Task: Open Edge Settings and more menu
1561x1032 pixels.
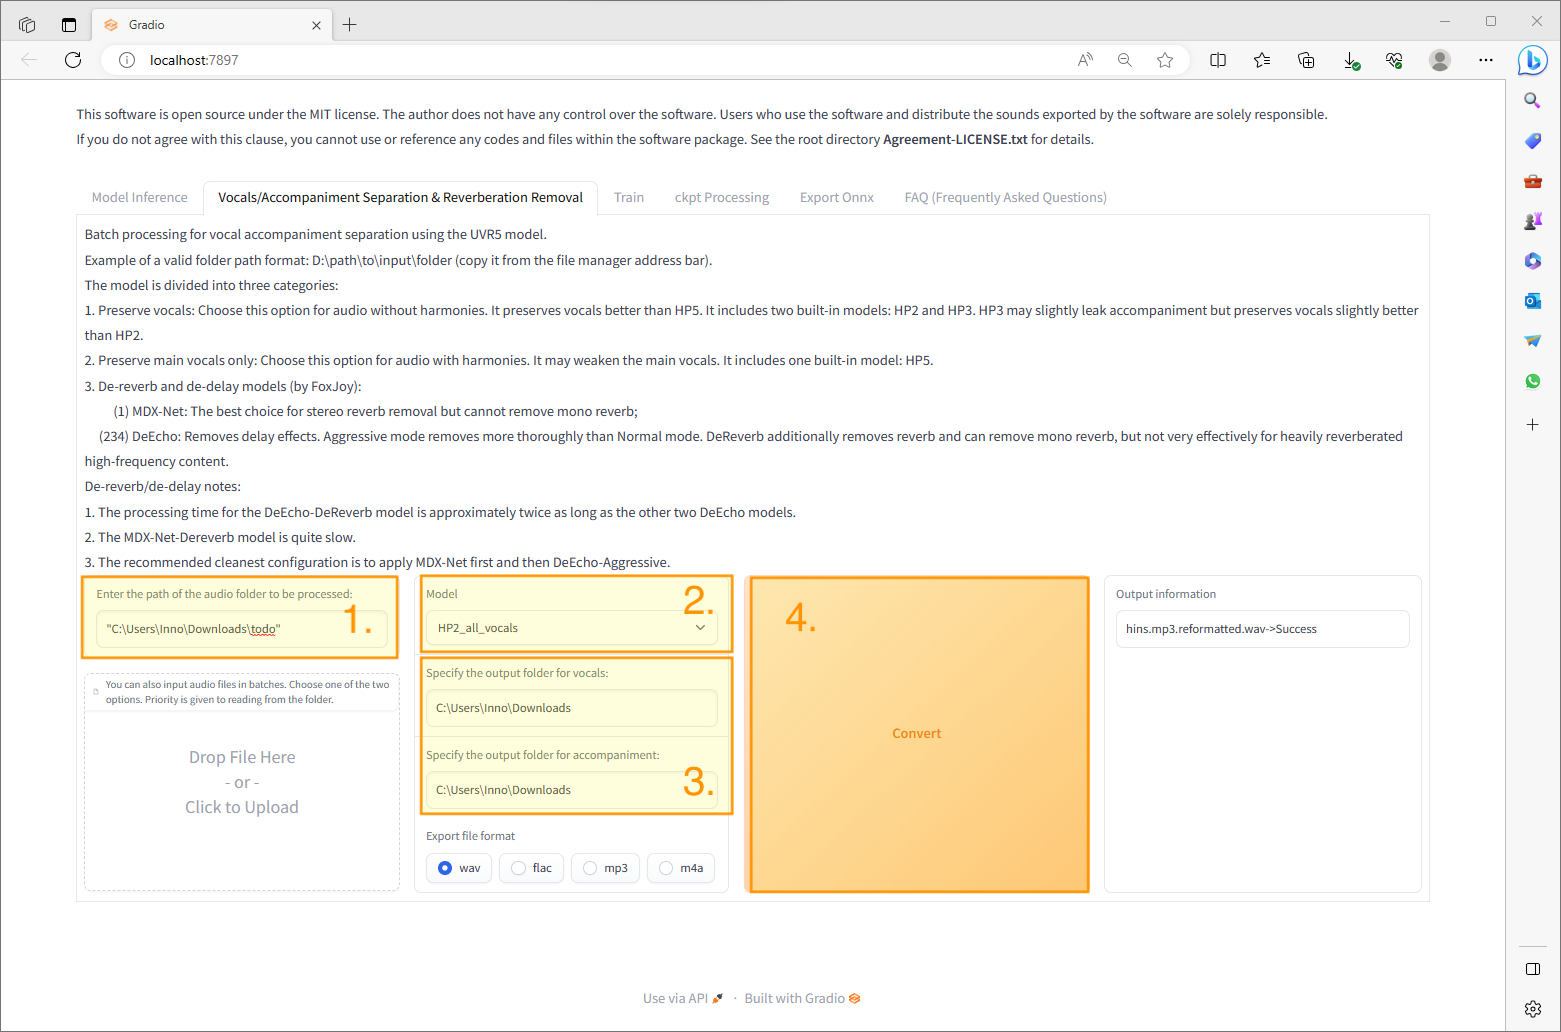Action: 1486,60
